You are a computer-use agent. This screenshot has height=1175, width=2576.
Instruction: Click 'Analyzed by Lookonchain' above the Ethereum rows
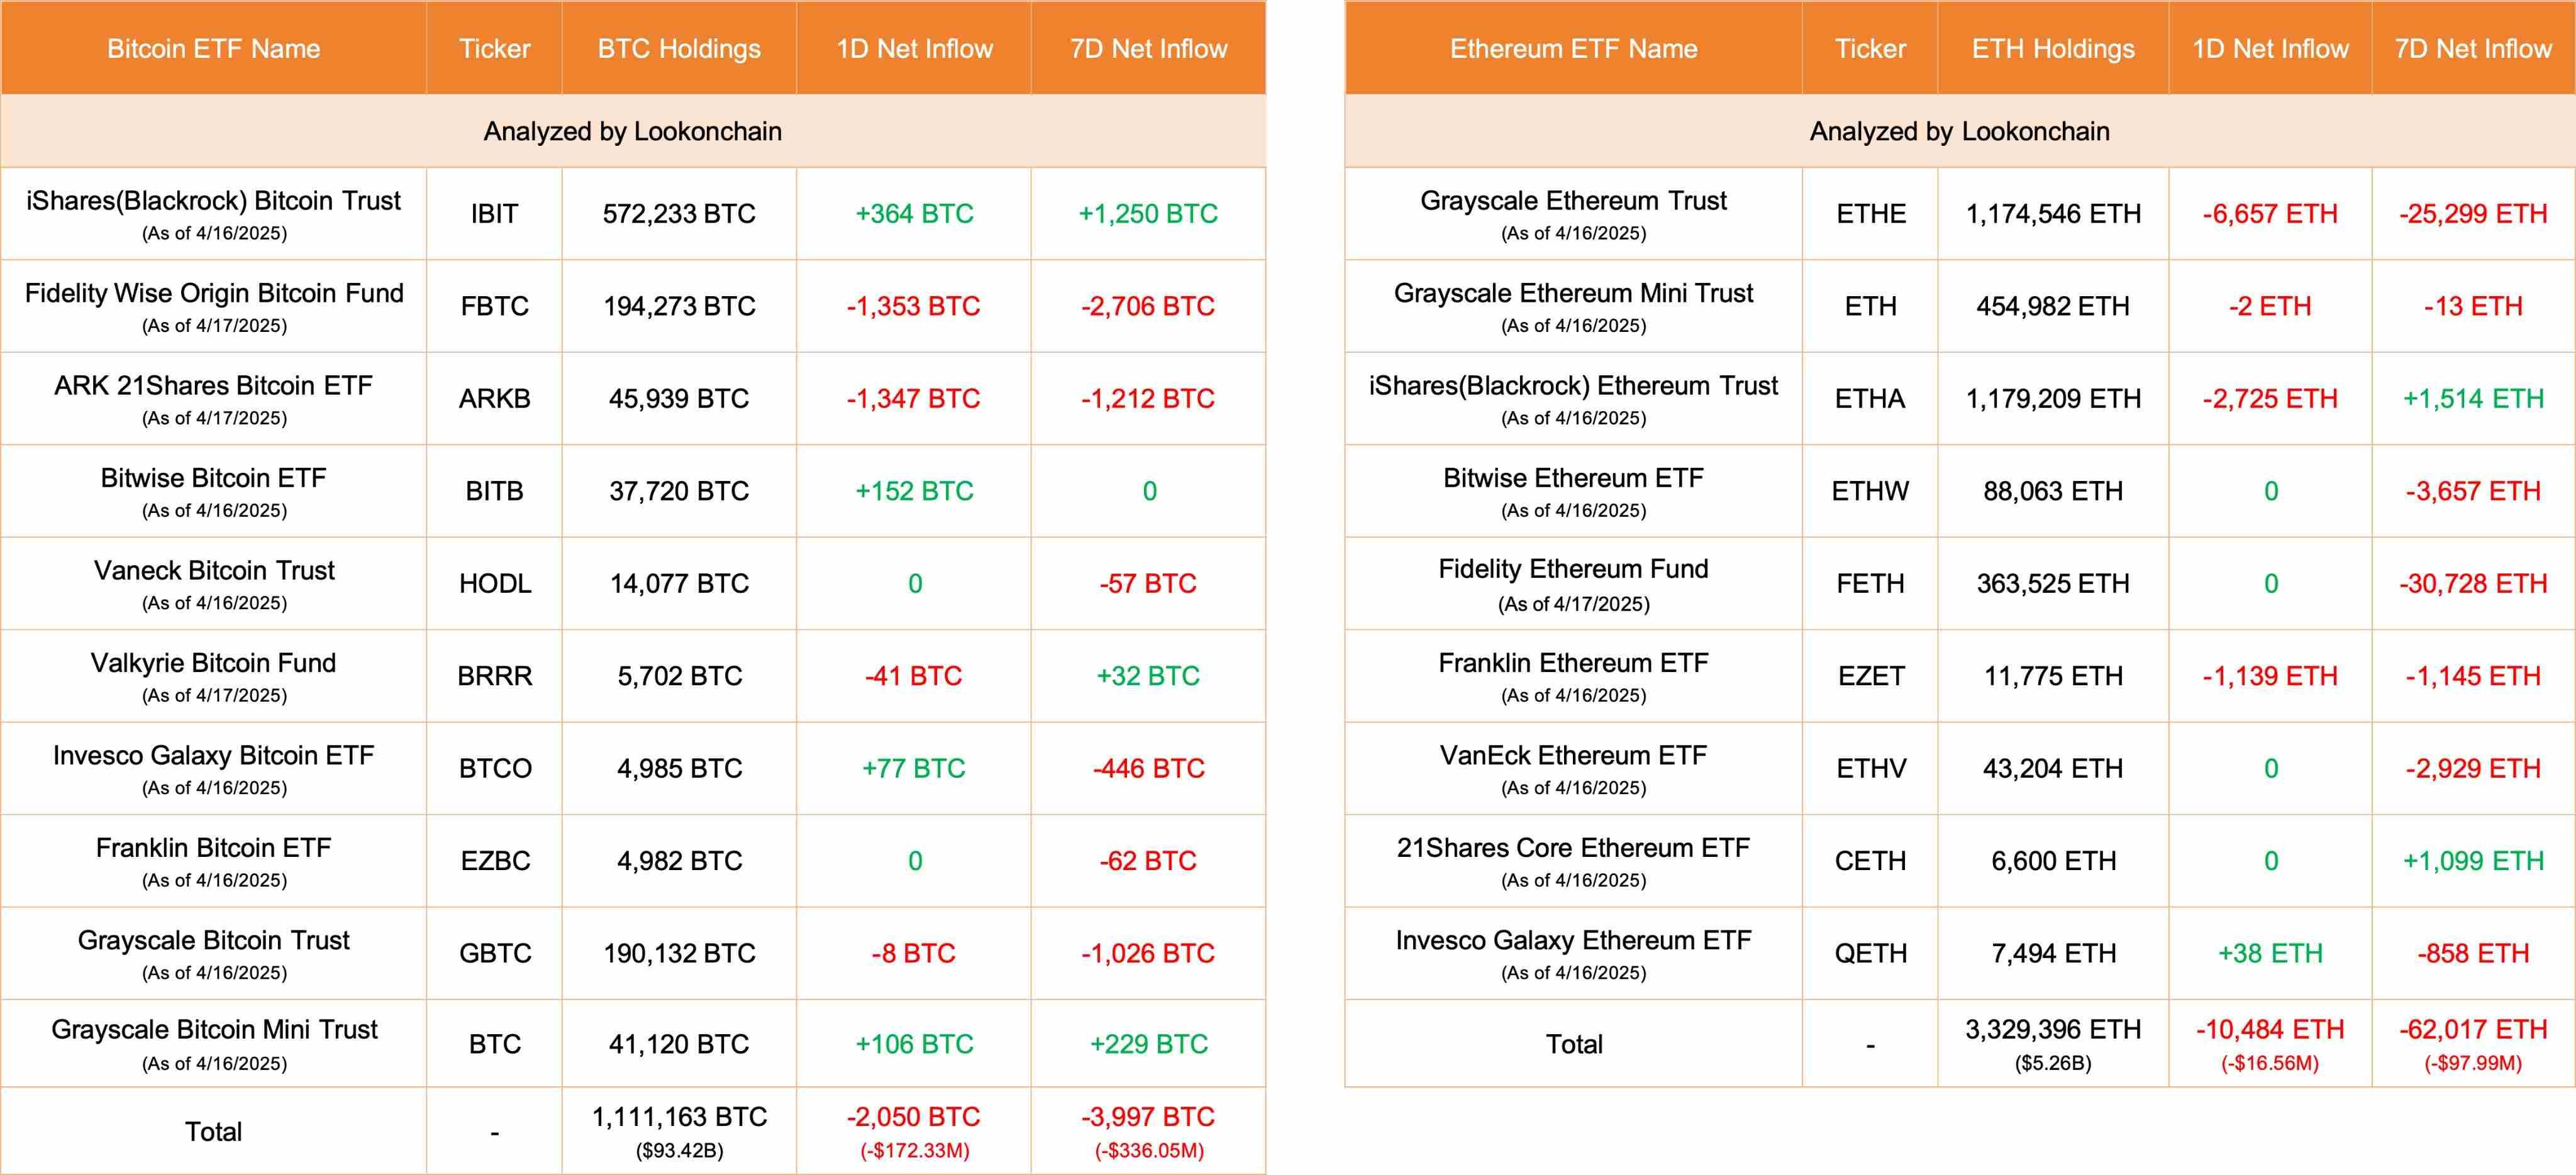(x=1959, y=132)
